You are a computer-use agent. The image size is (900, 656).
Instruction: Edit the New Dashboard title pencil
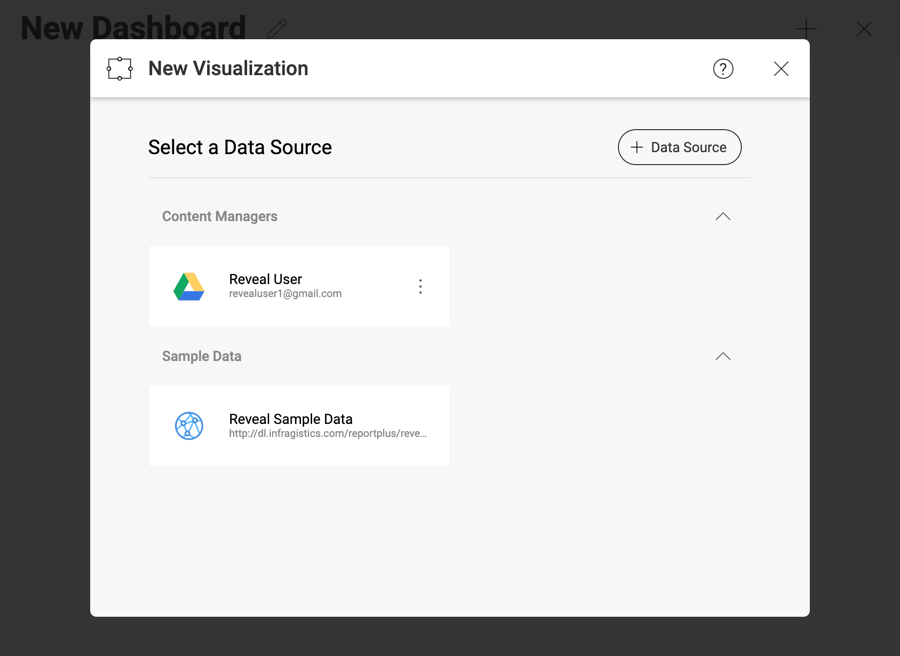click(x=277, y=29)
